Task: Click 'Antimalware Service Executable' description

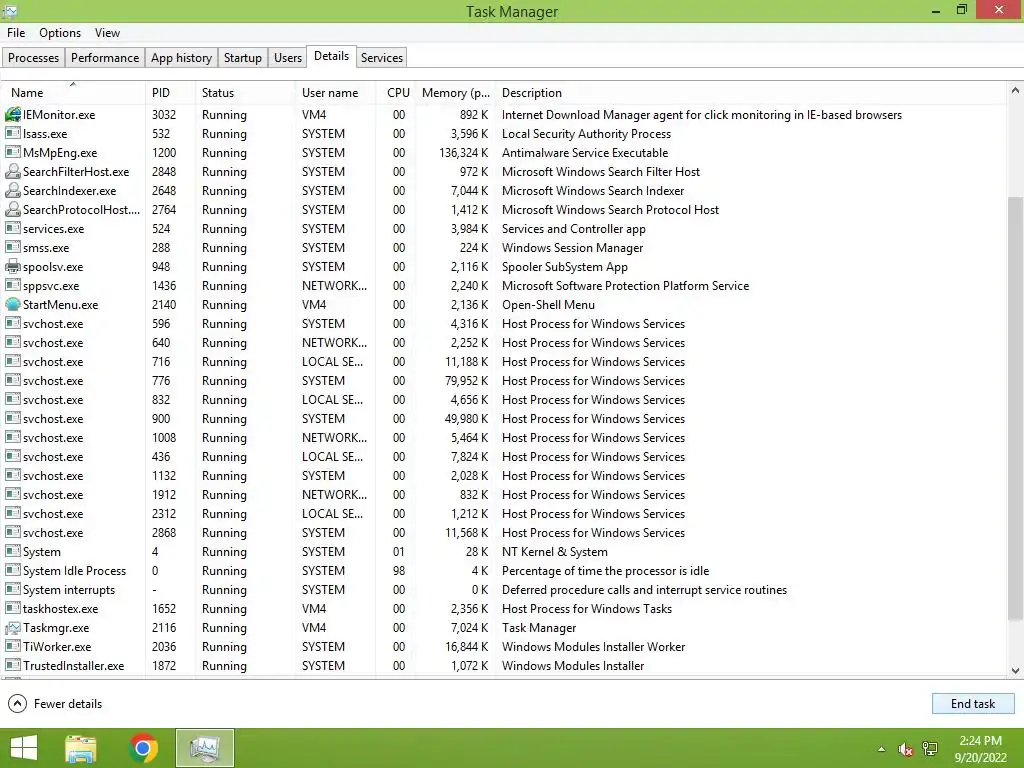Action: pyautogui.click(x=584, y=153)
